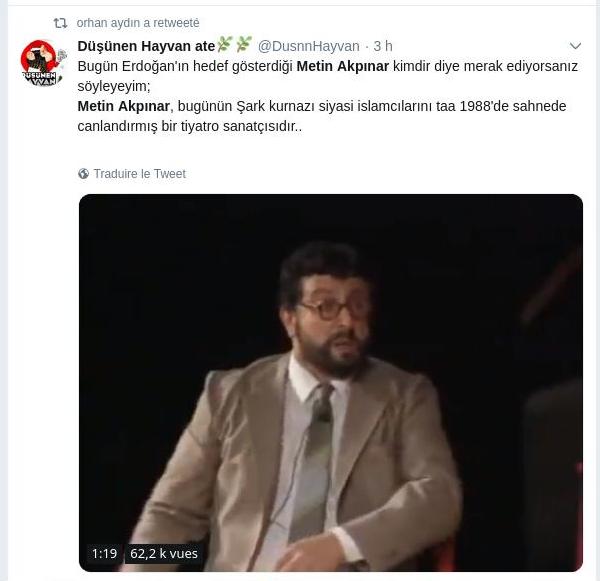
Task: Click the second green leaf emoji before the handle
Action: click(x=243, y=44)
